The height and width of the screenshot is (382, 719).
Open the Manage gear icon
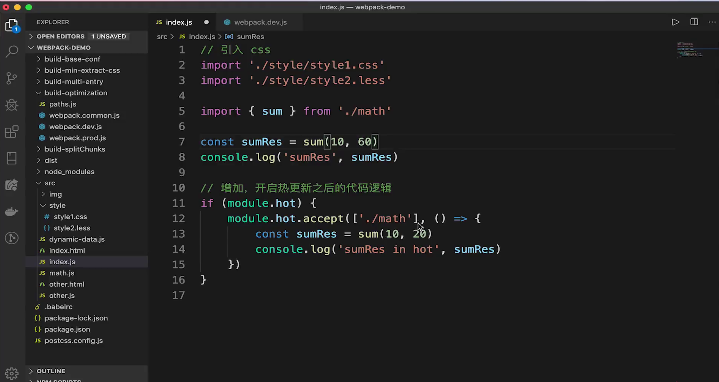(x=11, y=373)
